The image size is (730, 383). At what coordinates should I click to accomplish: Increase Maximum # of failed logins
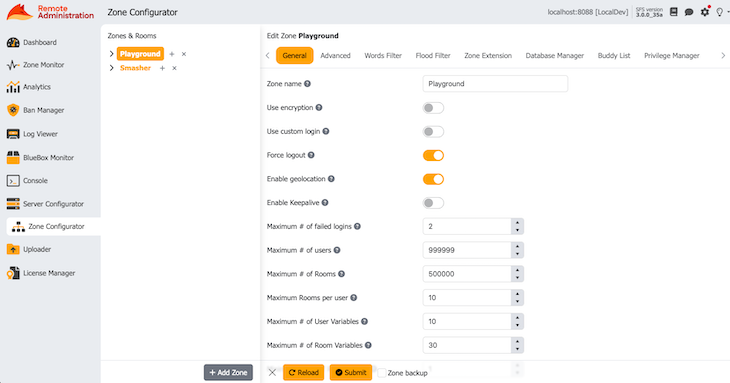tap(517, 223)
